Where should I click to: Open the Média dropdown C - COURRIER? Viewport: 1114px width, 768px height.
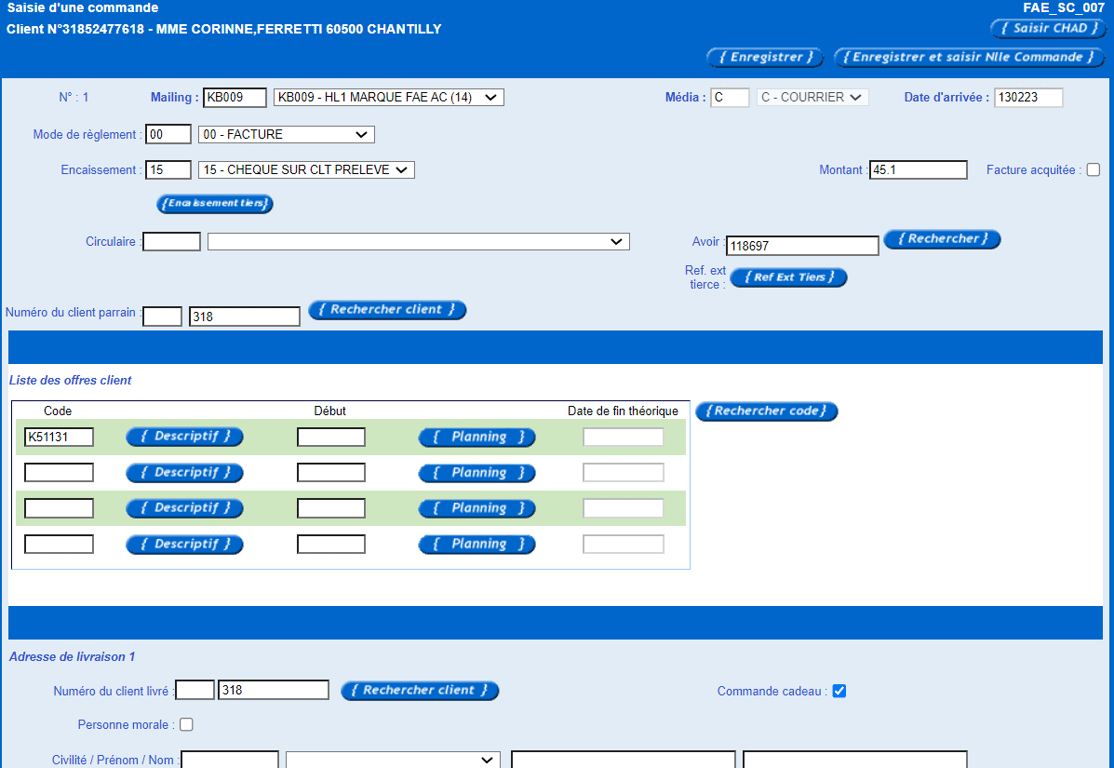[813, 97]
